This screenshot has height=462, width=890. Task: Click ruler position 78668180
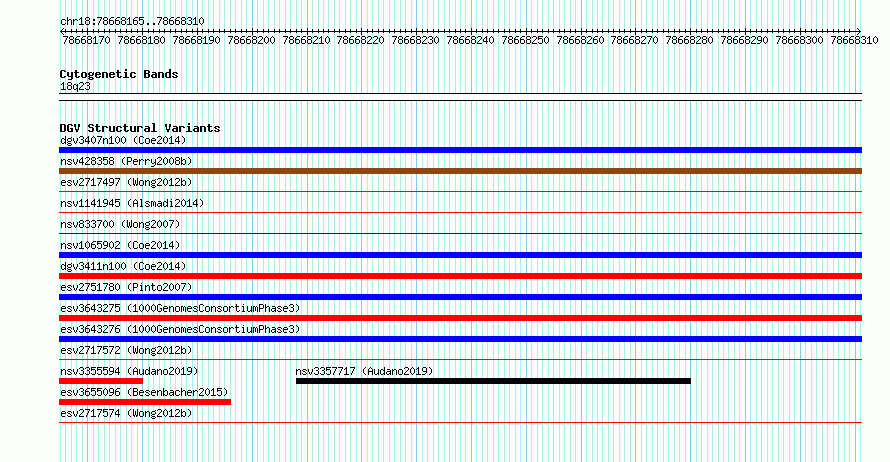[x=141, y=41]
